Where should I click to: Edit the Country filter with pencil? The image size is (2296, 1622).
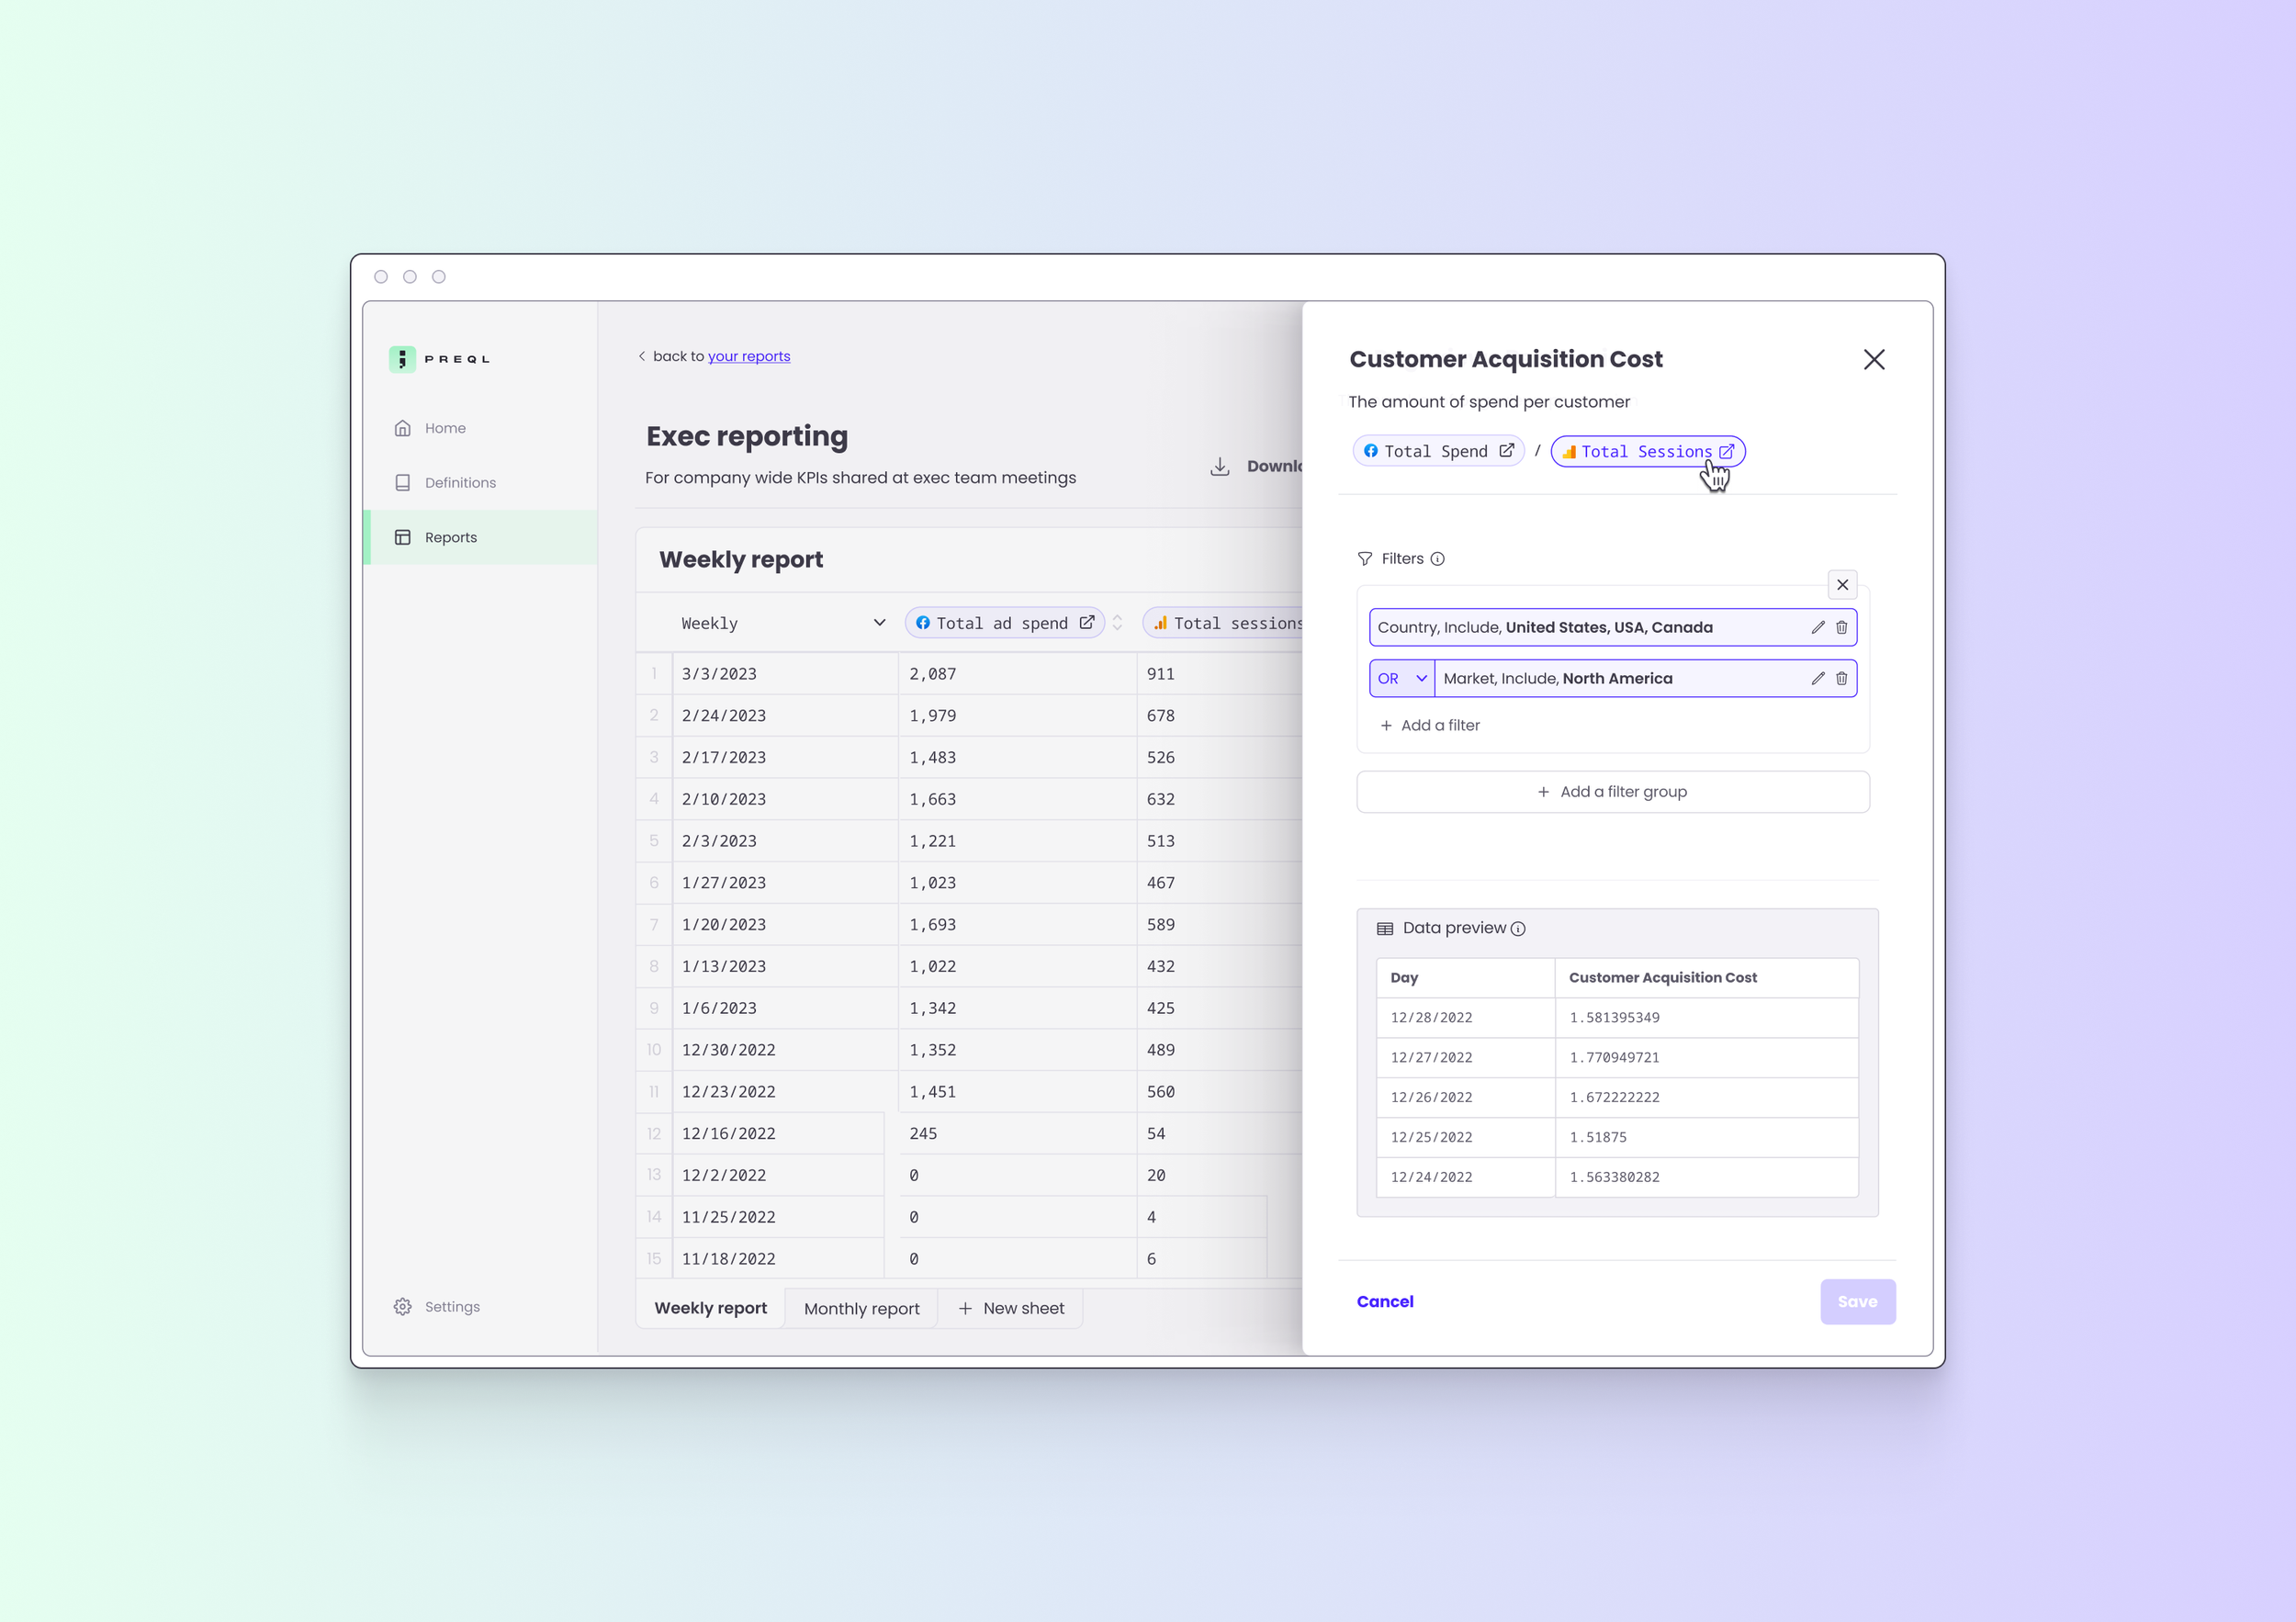1818,627
